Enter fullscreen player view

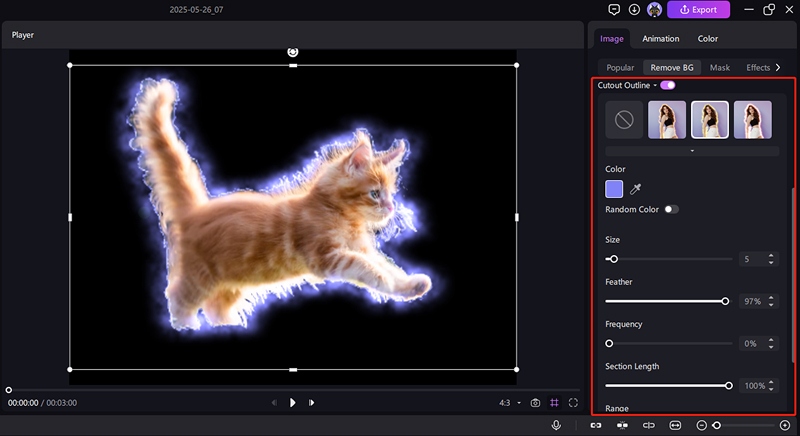[x=574, y=403]
